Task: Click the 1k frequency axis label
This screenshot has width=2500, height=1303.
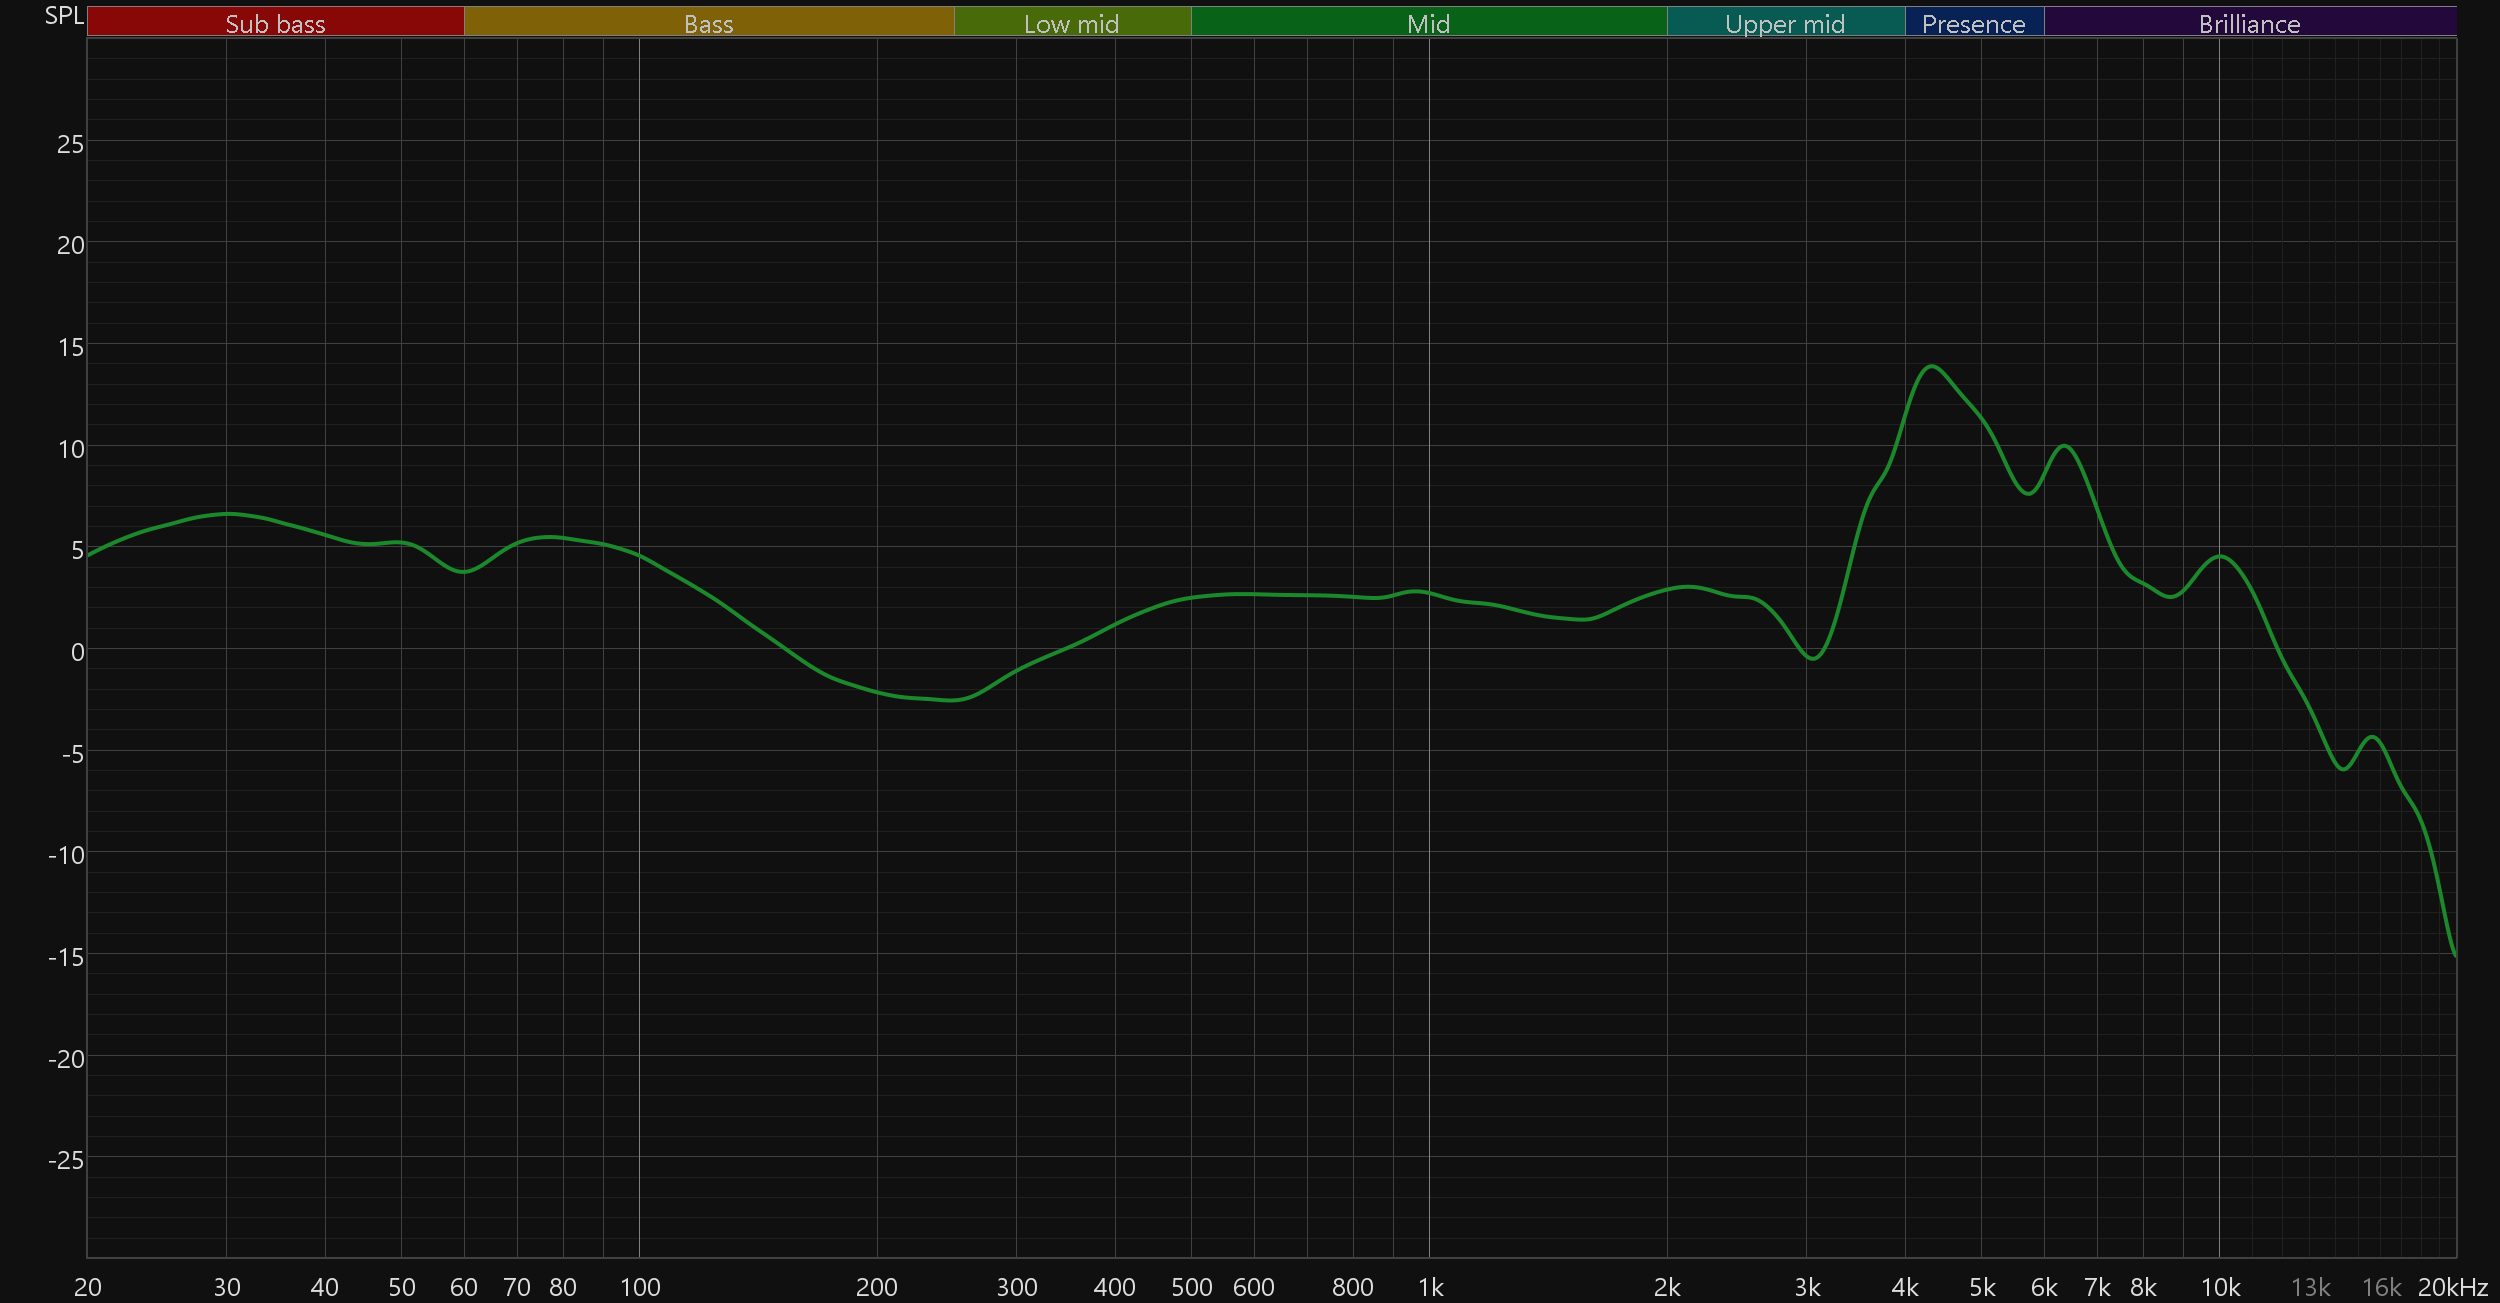Action: tap(1430, 1287)
